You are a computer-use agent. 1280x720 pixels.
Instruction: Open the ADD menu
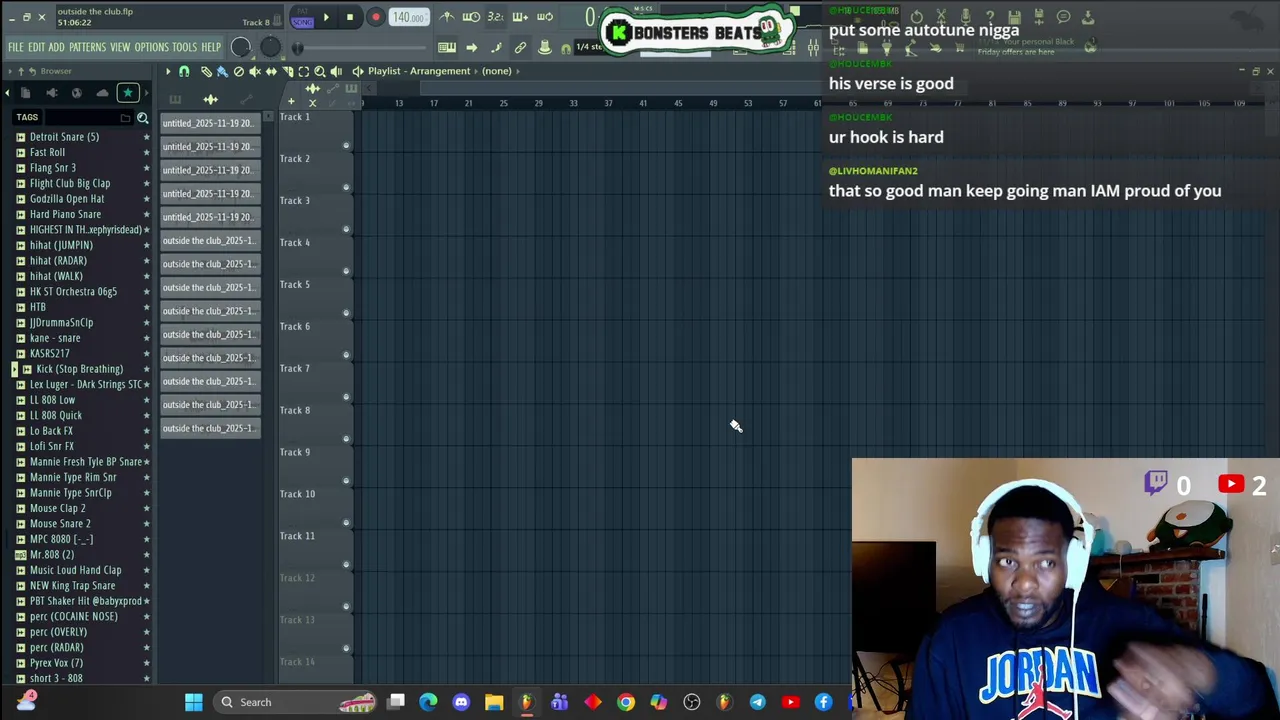pyautogui.click(x=56, y=47)
